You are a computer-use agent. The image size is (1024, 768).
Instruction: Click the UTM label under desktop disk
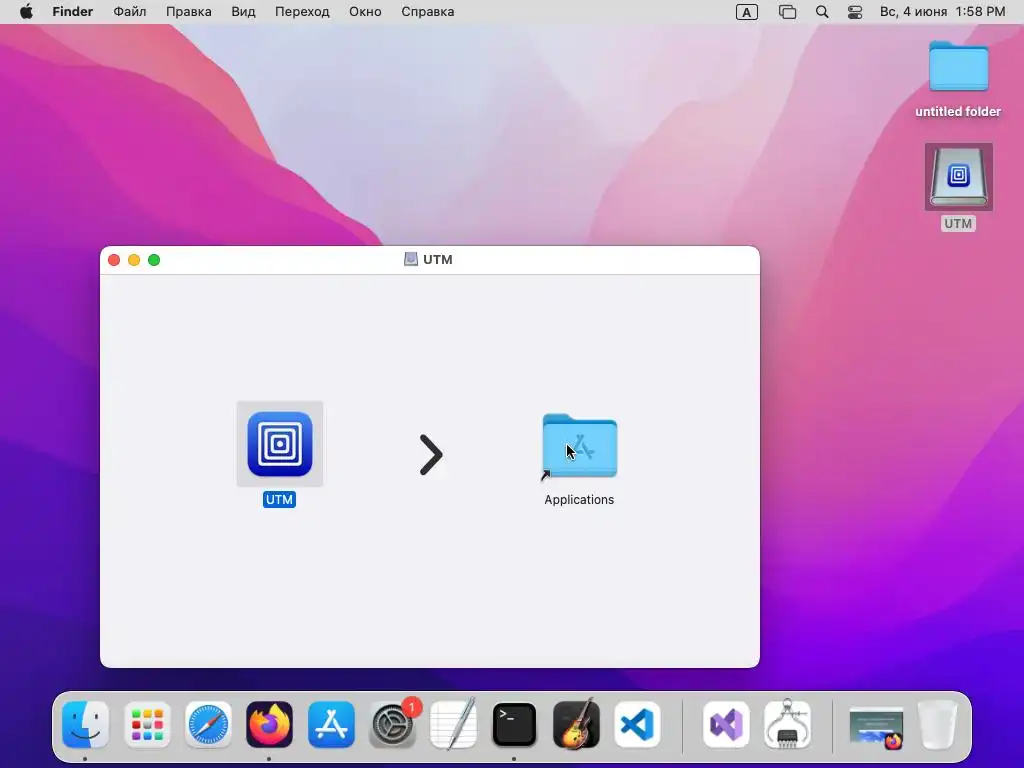tap(958, 223)
